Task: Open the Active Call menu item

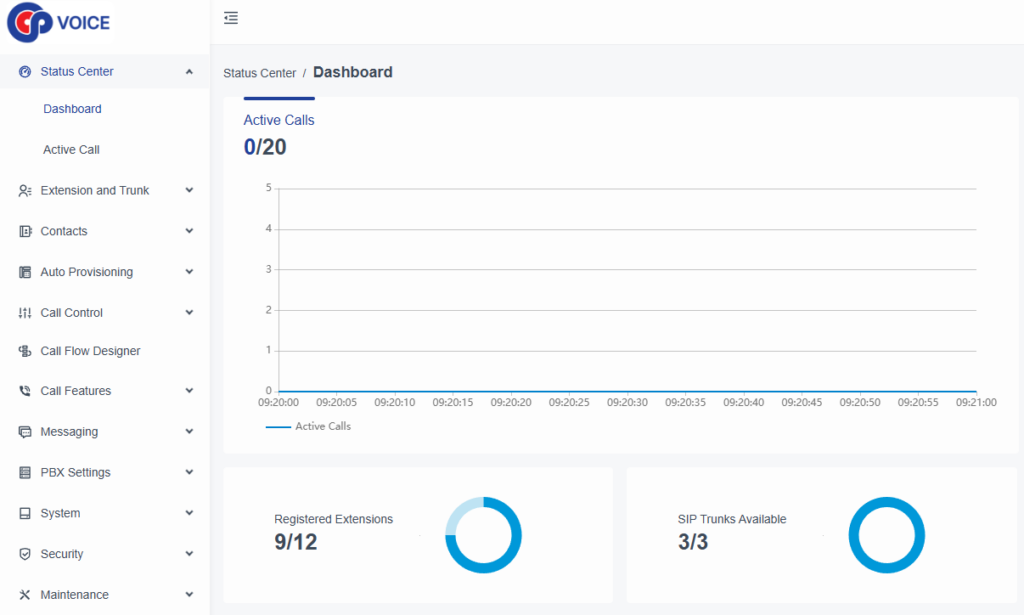Action: [71, 150]
